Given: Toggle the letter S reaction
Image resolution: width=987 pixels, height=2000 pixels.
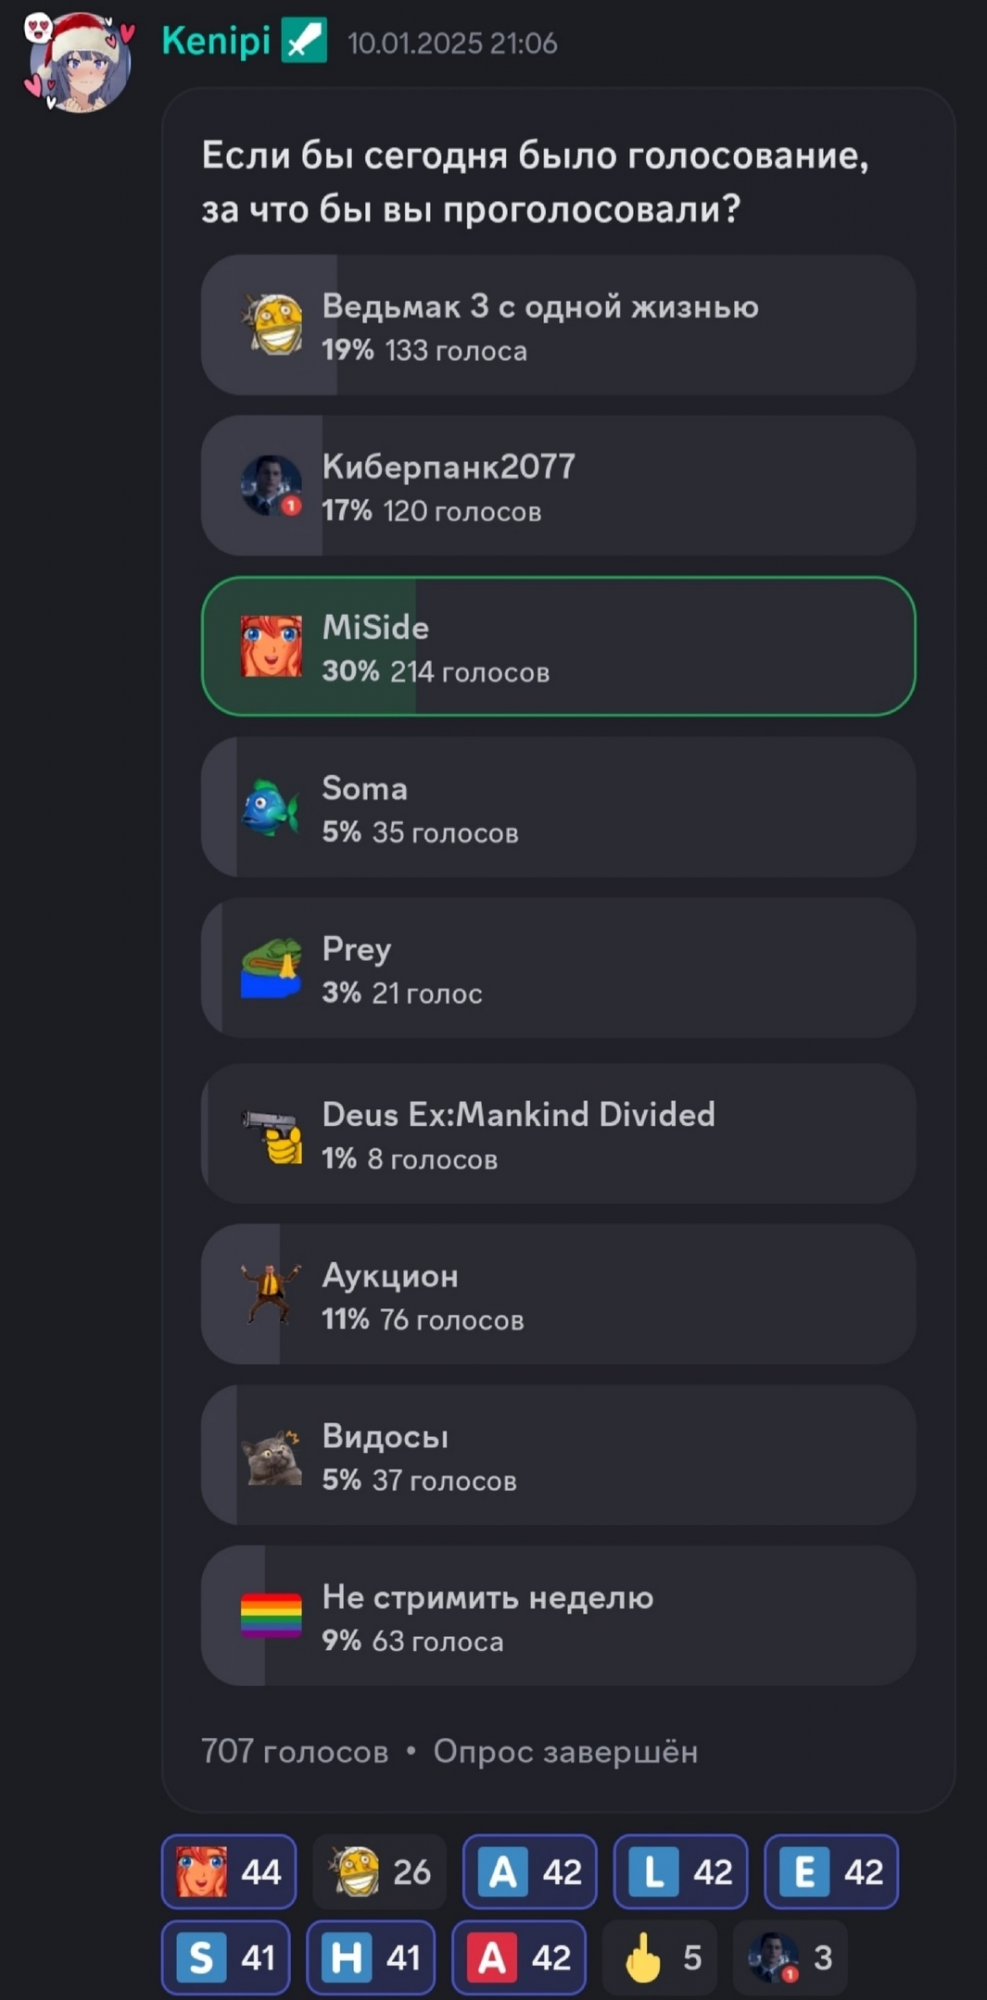Looking at the screenshot, I should pos(227,1957).
